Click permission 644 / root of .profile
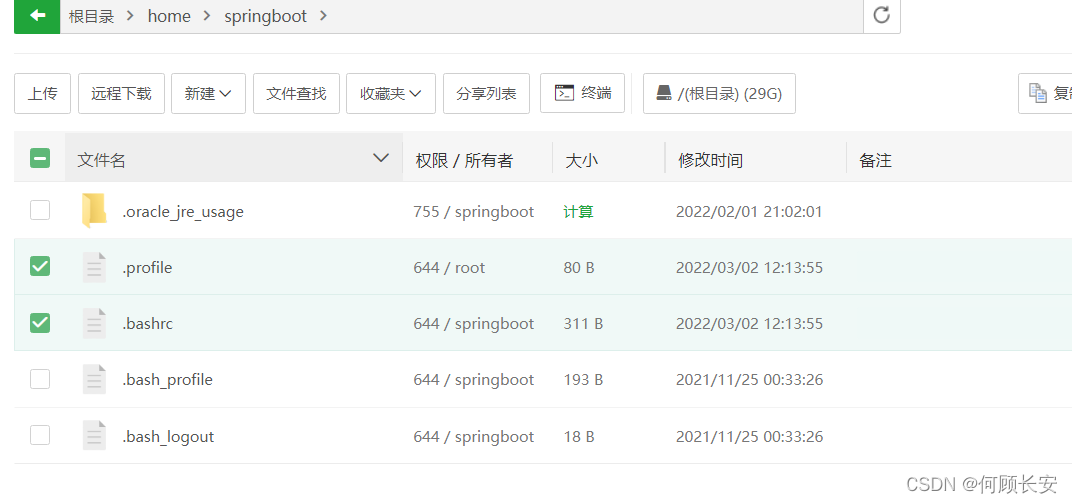1072x503 pixels. click(449, 267)
